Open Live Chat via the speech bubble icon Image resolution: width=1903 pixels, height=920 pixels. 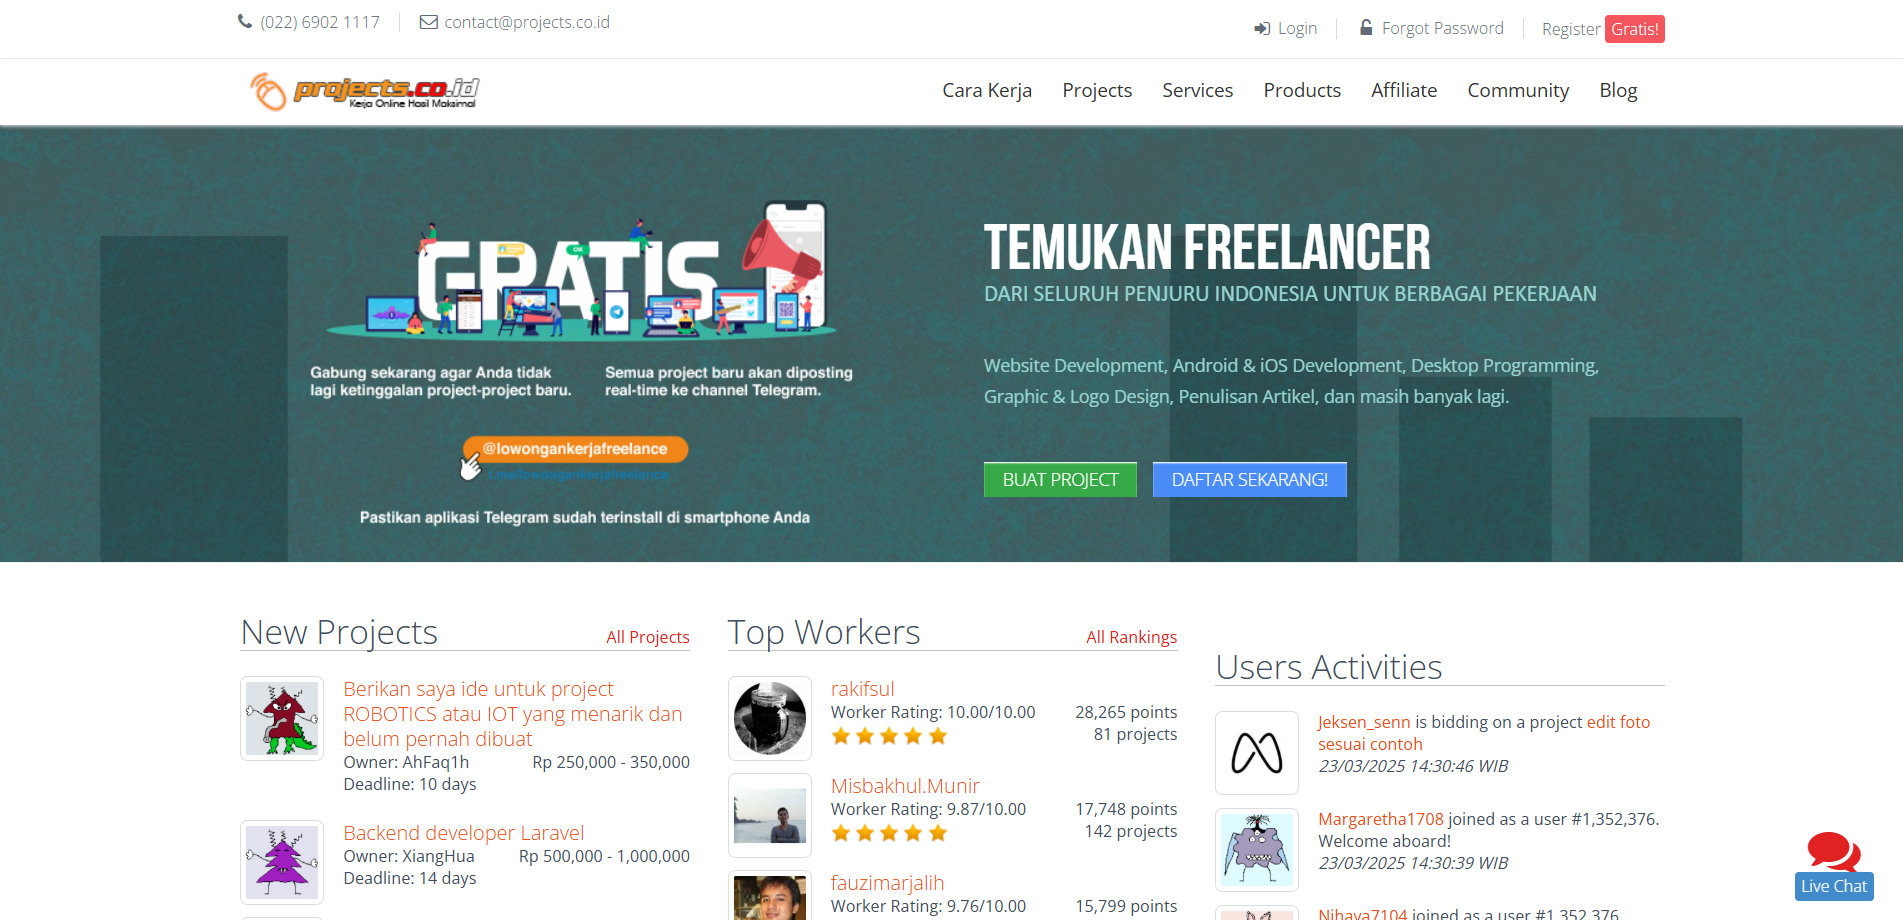coord(1833,852)
